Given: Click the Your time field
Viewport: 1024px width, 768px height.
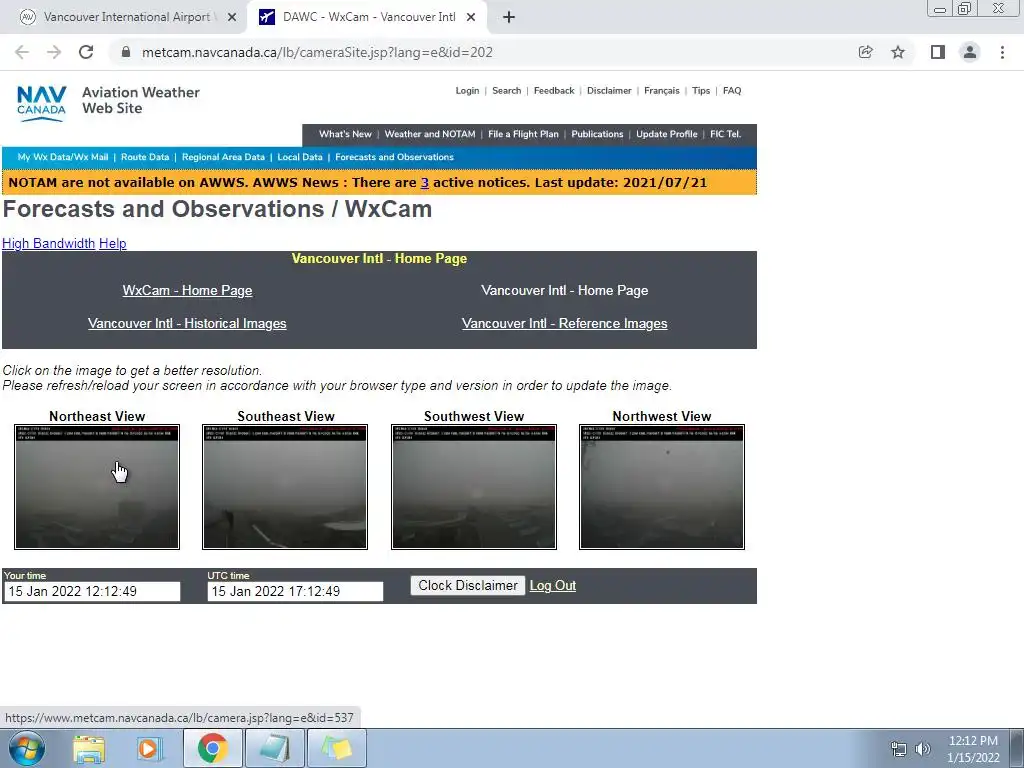Looking at the screenshot, I should point(92,592).
